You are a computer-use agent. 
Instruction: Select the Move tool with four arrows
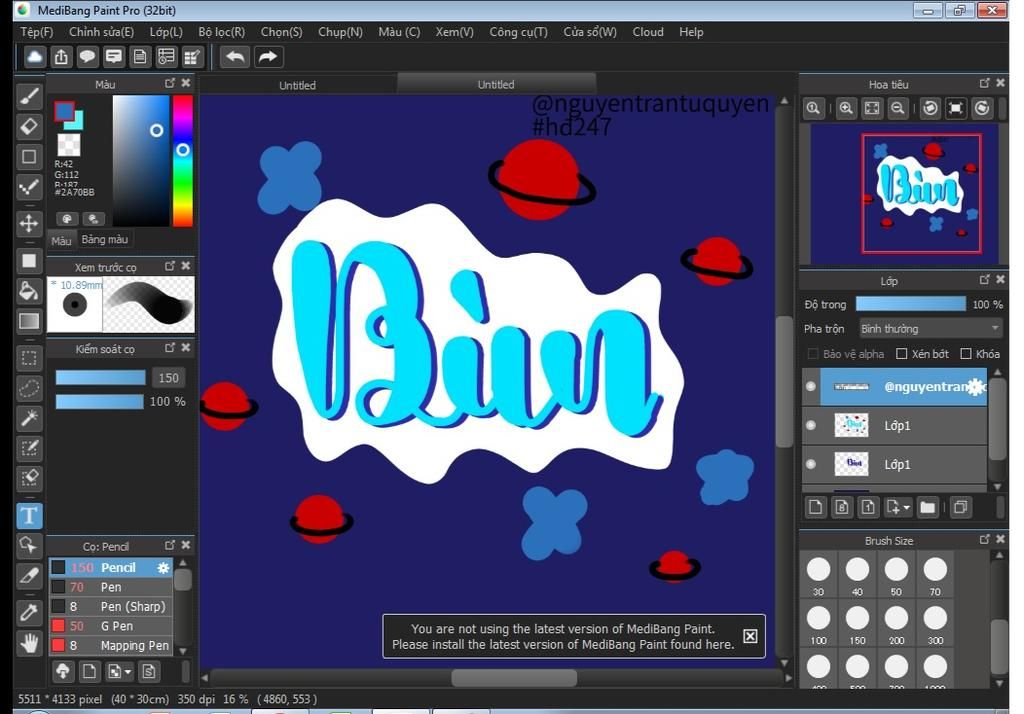pyautogui.click(x=29, y=223)
